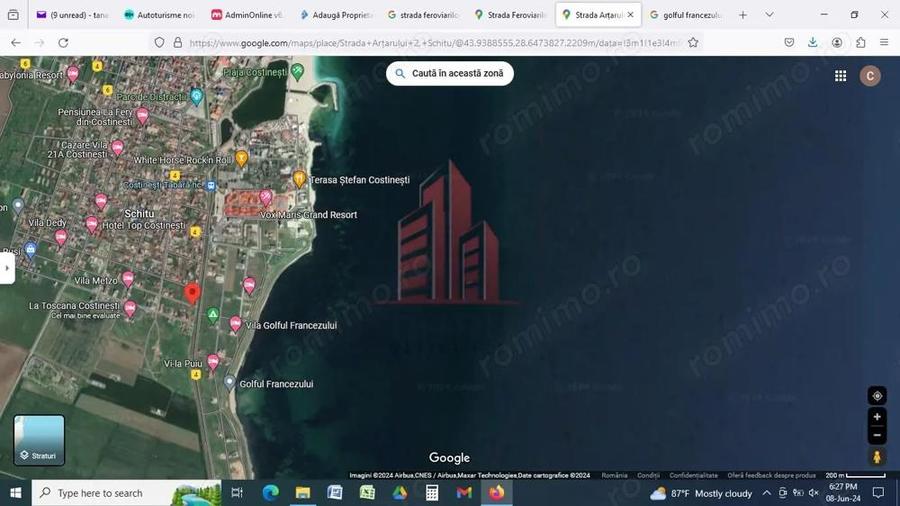Image resolution: width=900 pixels, height=506 pixels.
Task: Reload the page in the browser
Action: [63, 43]
